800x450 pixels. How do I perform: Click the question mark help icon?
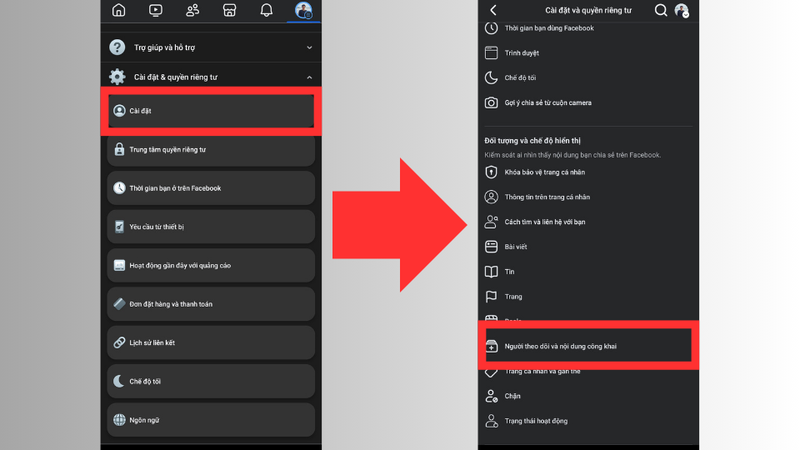pyautogui.click(x=117, y=47)
